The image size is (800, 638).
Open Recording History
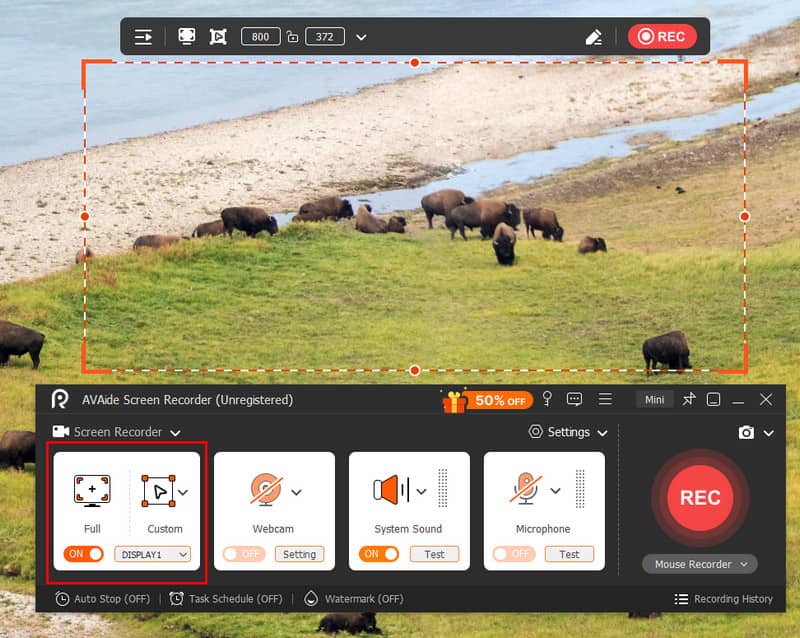723,599
